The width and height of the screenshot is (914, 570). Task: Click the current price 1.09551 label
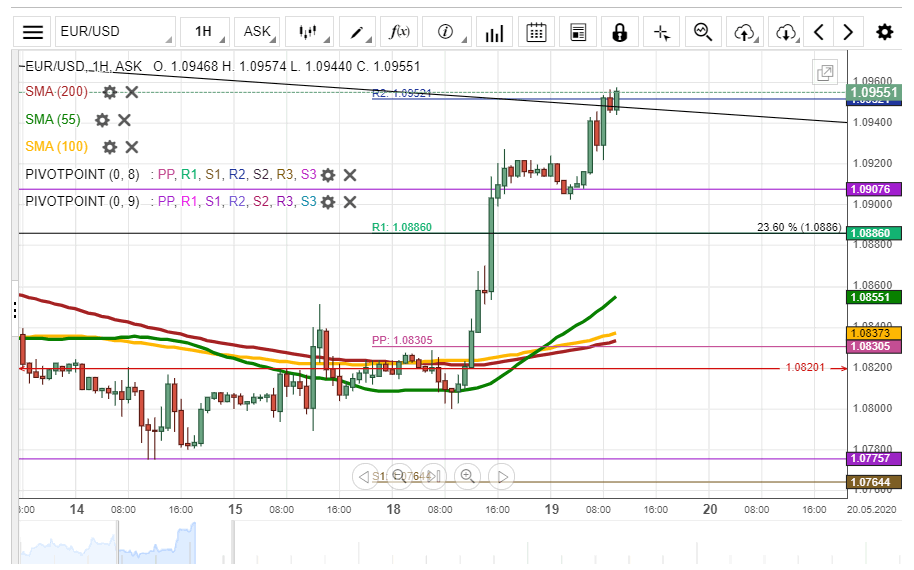pos(874,92)
